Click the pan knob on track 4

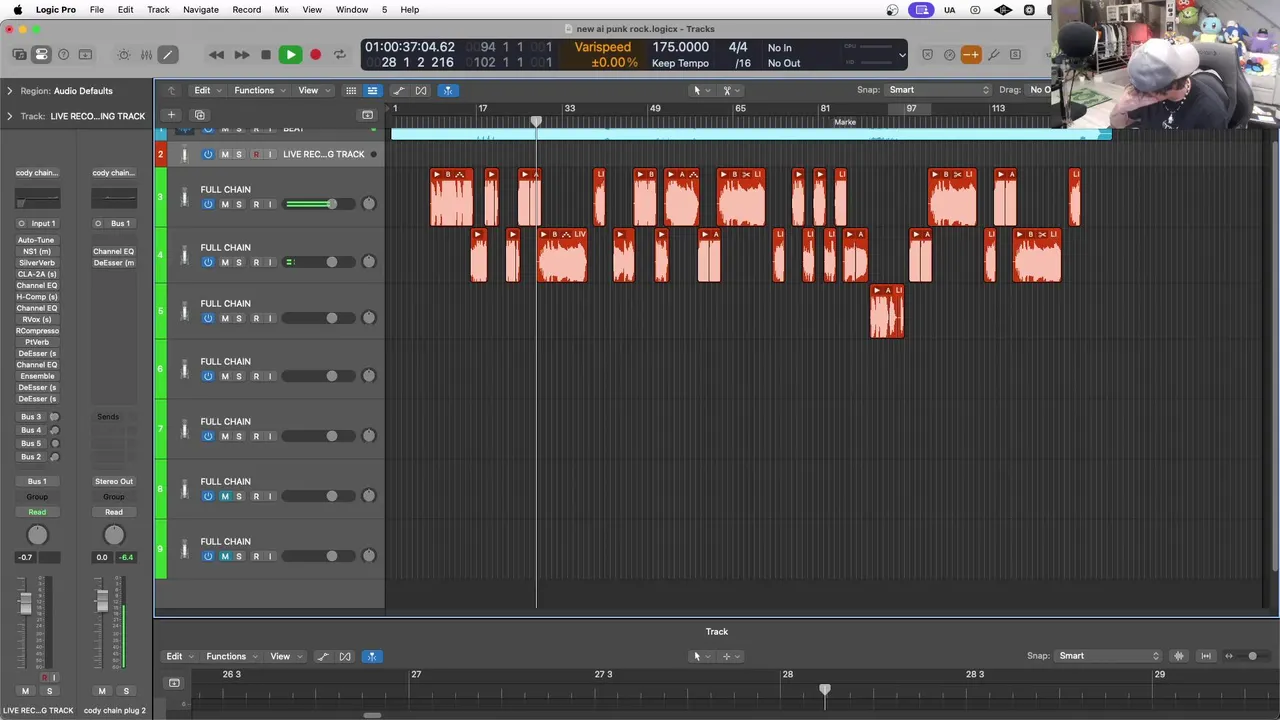click(369, 262)
